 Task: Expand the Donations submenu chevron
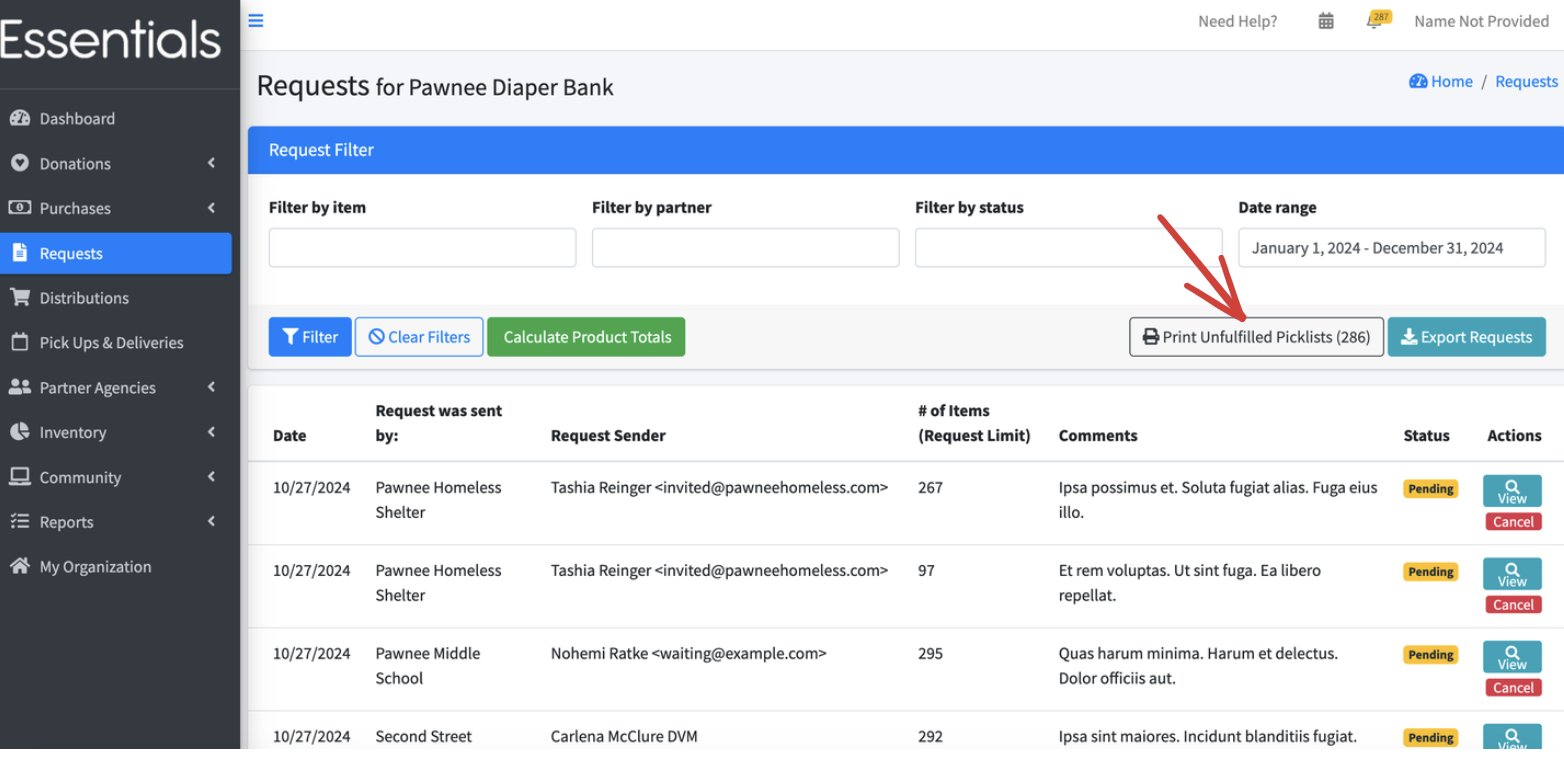[212, 163]
